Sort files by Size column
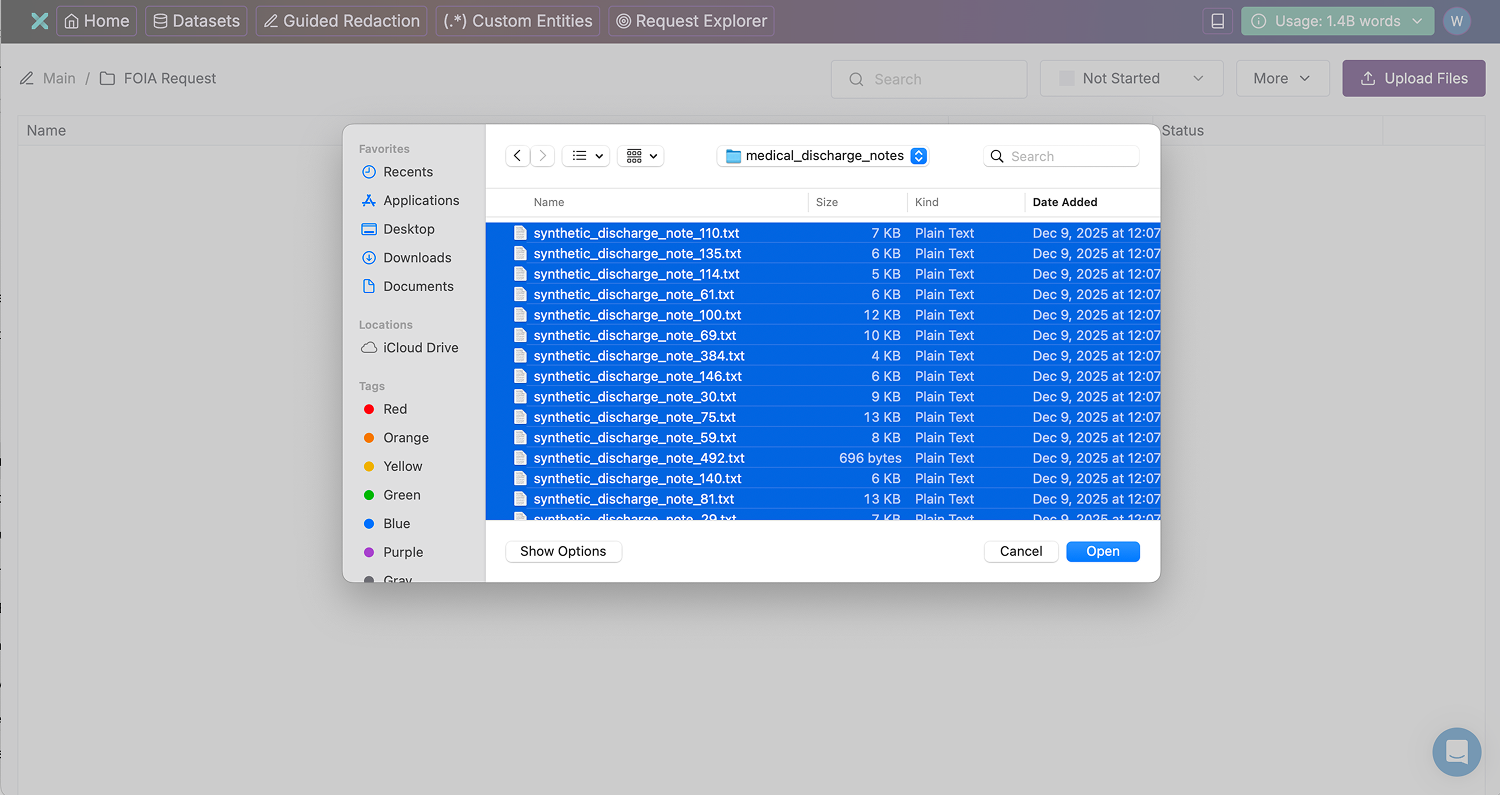The image size is (1500, 796). [x=827, y=202]
